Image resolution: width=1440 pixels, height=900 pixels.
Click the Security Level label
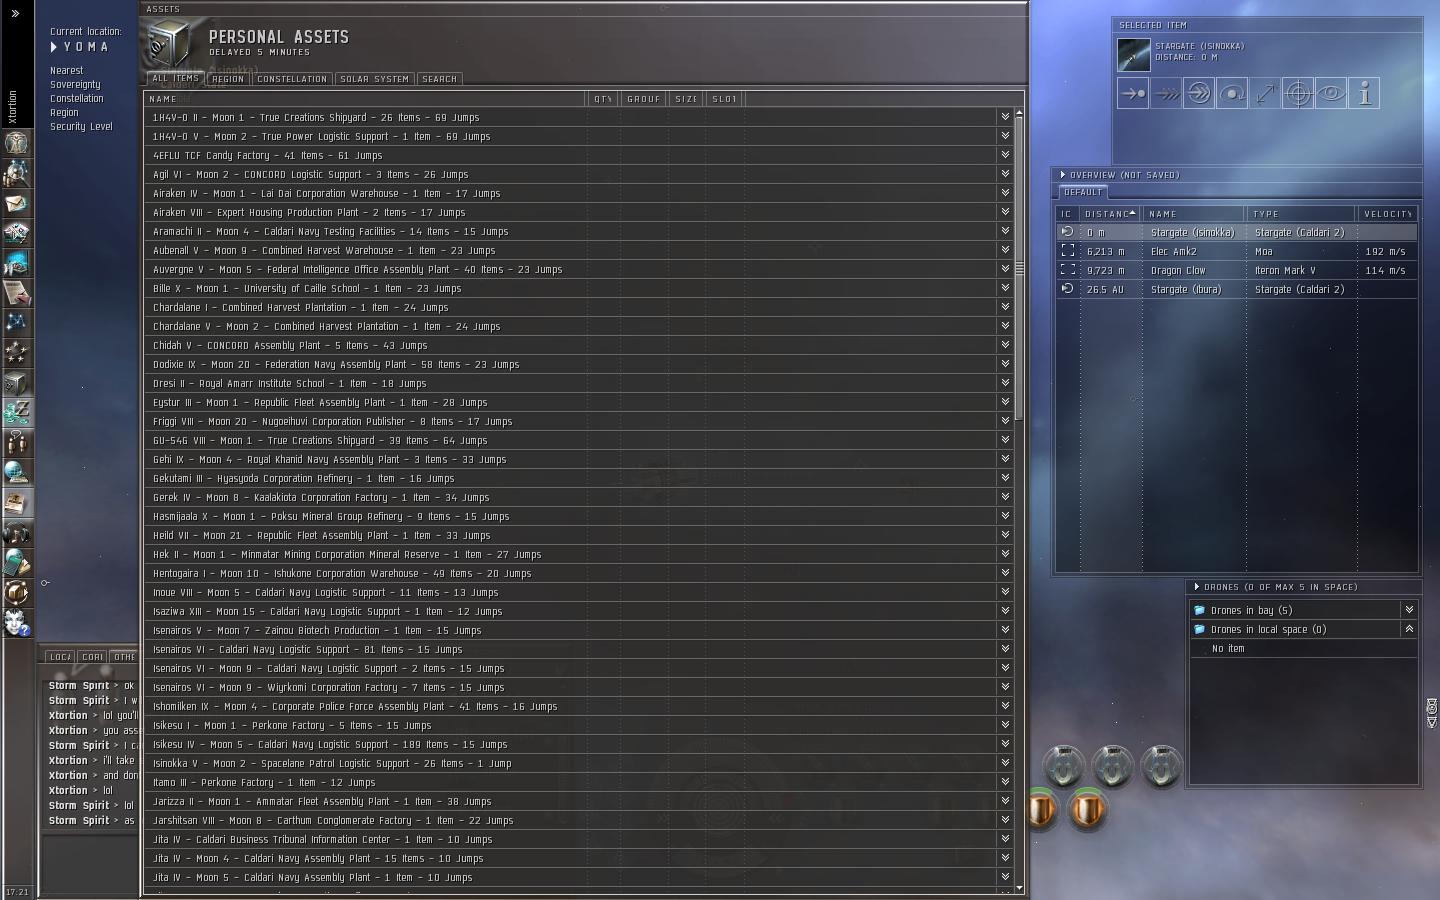point(81,127)
